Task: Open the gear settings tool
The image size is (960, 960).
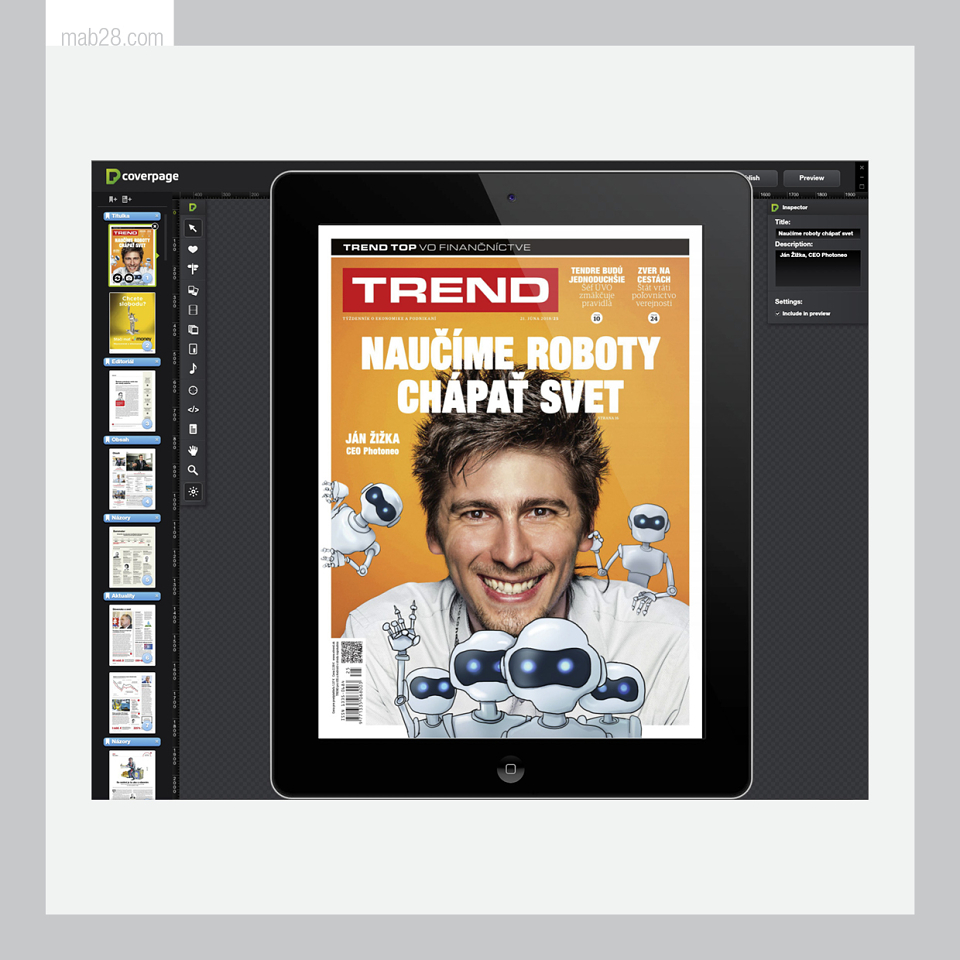Action: 193,492
